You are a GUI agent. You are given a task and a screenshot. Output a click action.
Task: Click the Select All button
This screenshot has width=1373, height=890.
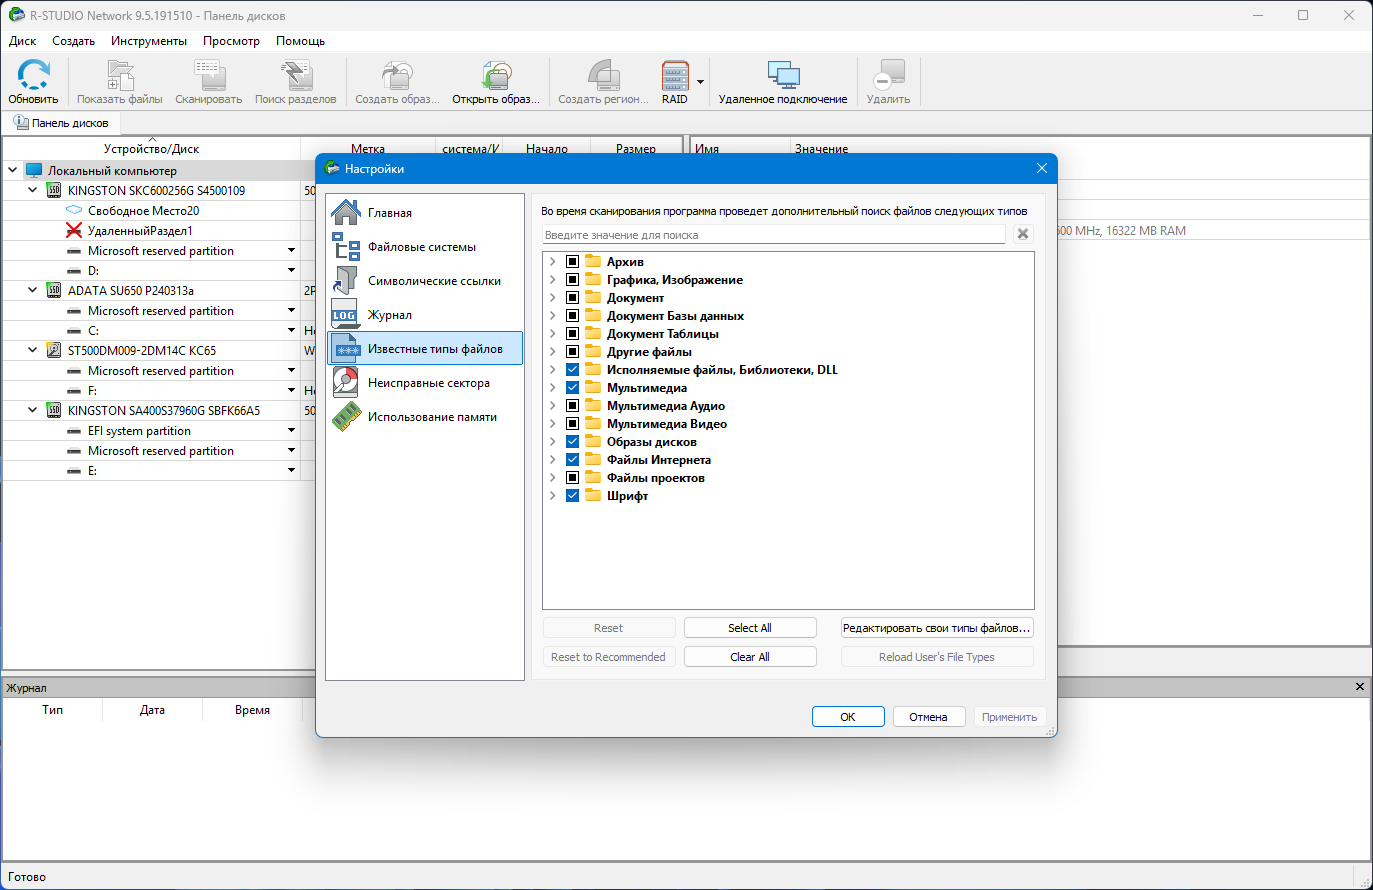coord(750,628)
